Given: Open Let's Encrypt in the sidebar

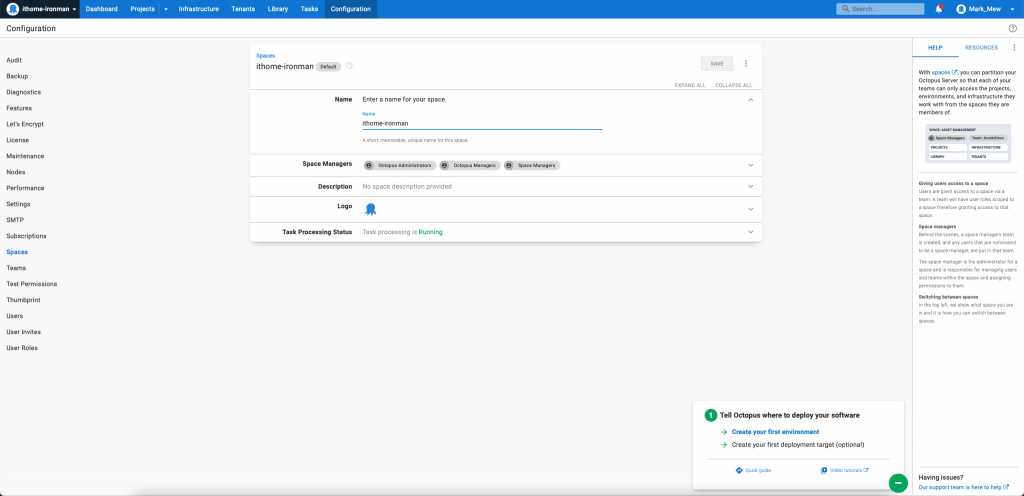Looking at the screenshot, I should click(24, 124).
